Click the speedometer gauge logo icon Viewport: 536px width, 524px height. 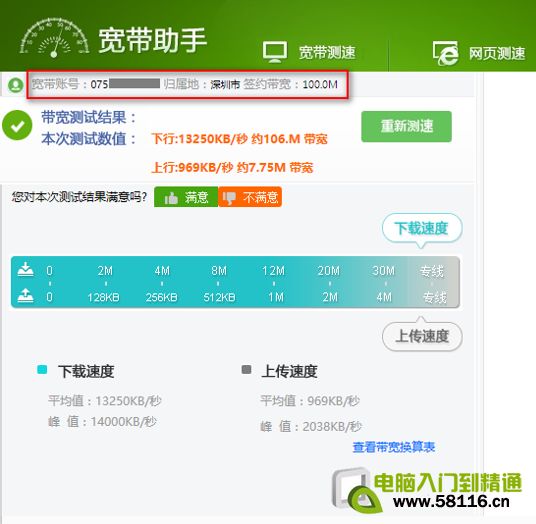pos(54,38)
